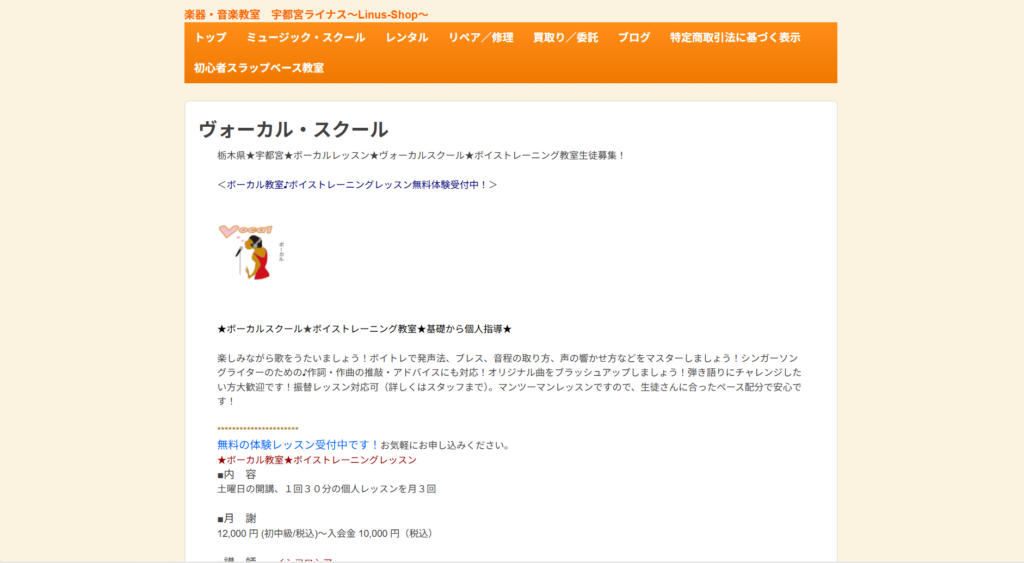1024x563 pixels.
Task: Click the 無料の体験レッスン受付中です！ text
Action: tap(298, 445)
